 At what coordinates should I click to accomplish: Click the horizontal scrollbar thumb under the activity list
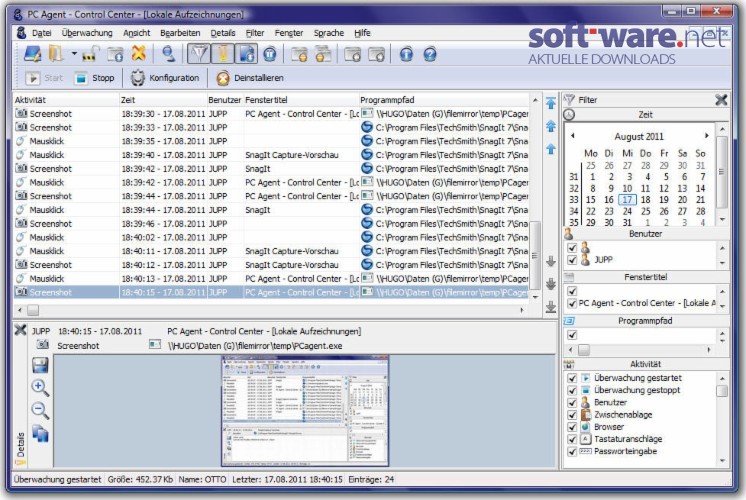coord(33,310)
